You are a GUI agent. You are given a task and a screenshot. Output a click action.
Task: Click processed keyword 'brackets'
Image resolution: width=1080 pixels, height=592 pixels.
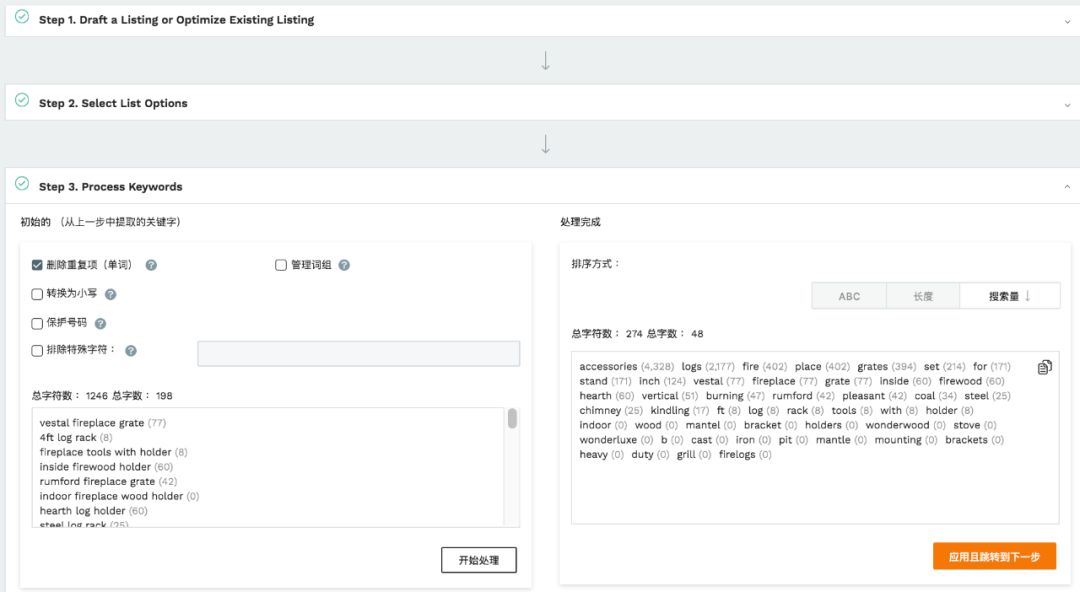(x=966, y=440)
